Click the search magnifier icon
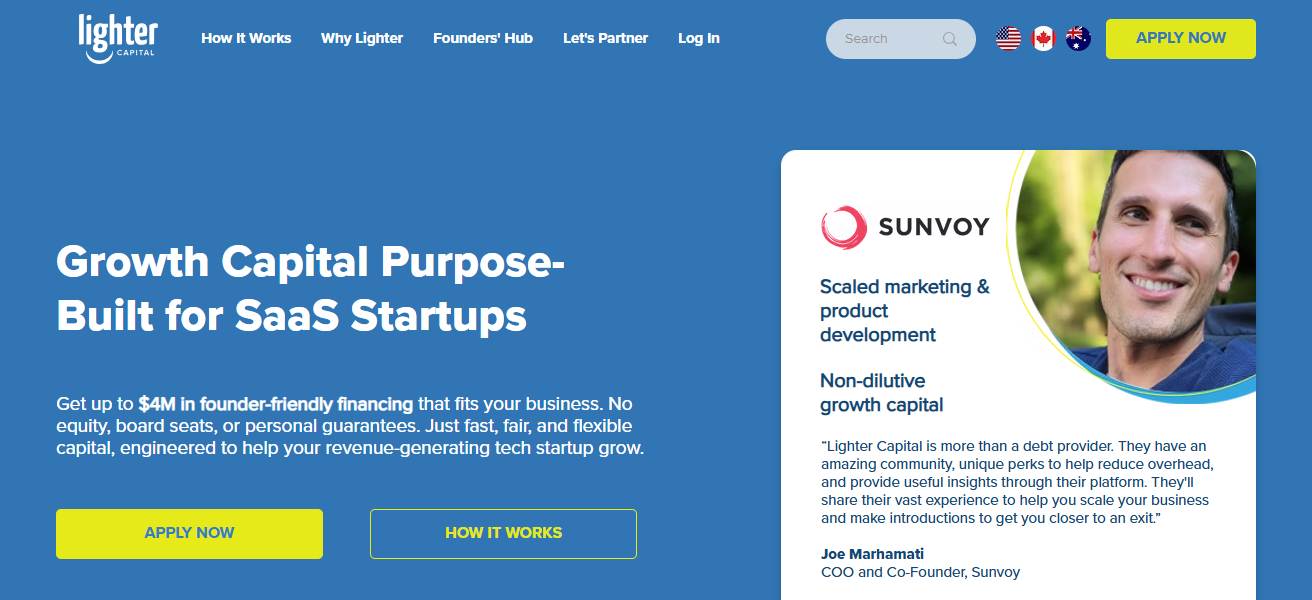This screenshot has height=600, width=1312. pos(949,39)
